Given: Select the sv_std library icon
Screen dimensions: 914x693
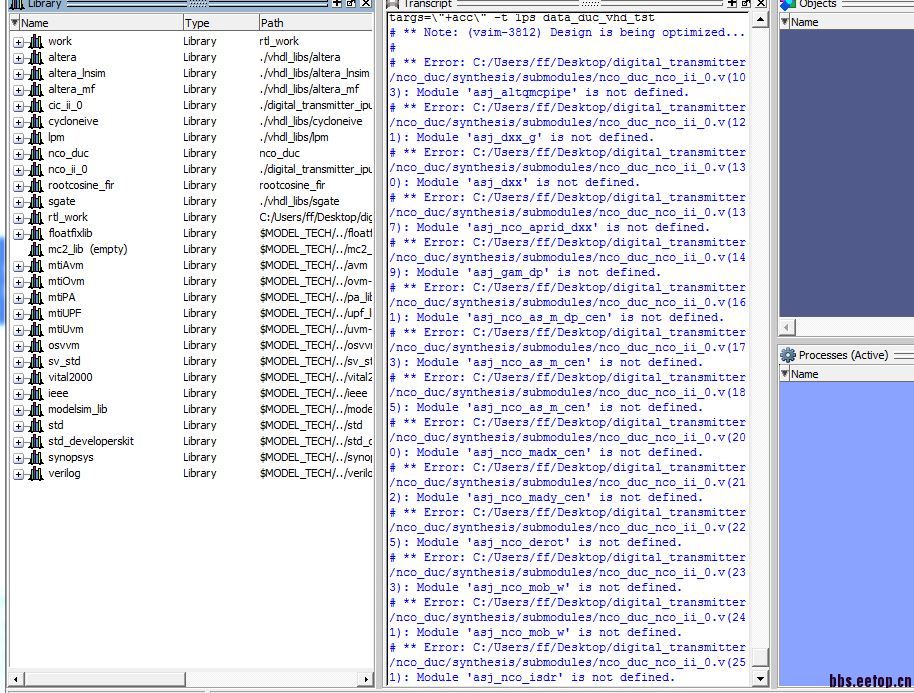Looking at the screenshot, I should coord(36,362).
